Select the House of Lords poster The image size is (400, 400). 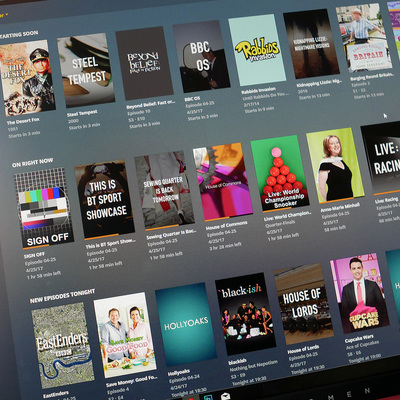point(303,304)
